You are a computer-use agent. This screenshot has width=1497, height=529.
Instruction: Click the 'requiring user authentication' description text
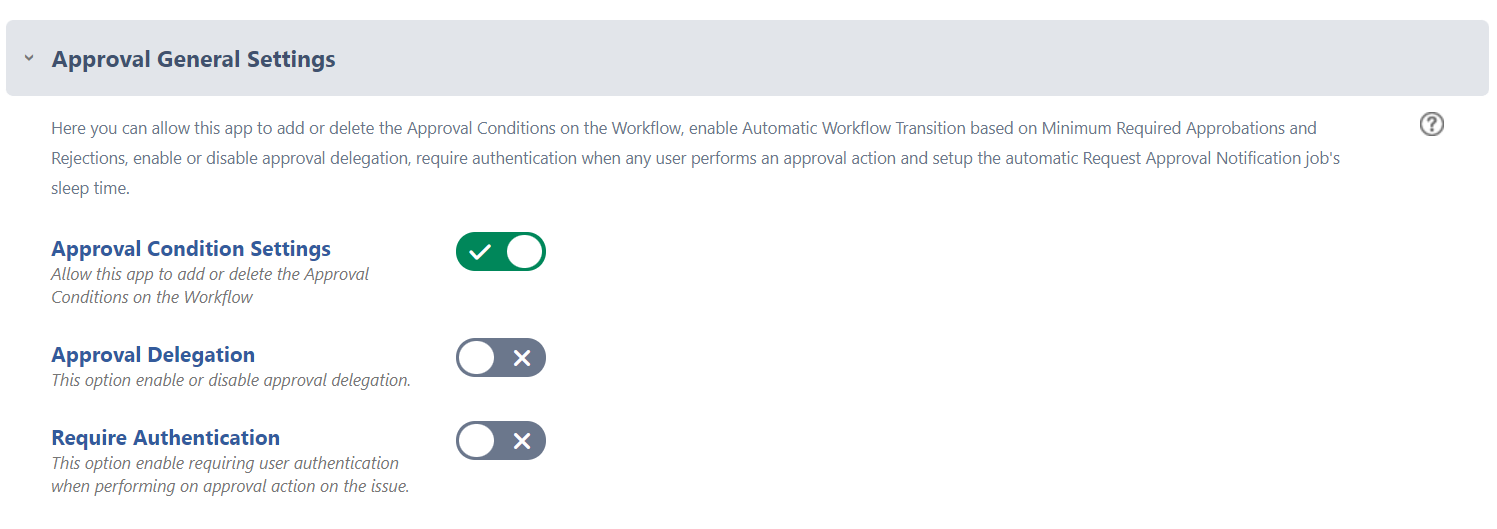(230, 475)
